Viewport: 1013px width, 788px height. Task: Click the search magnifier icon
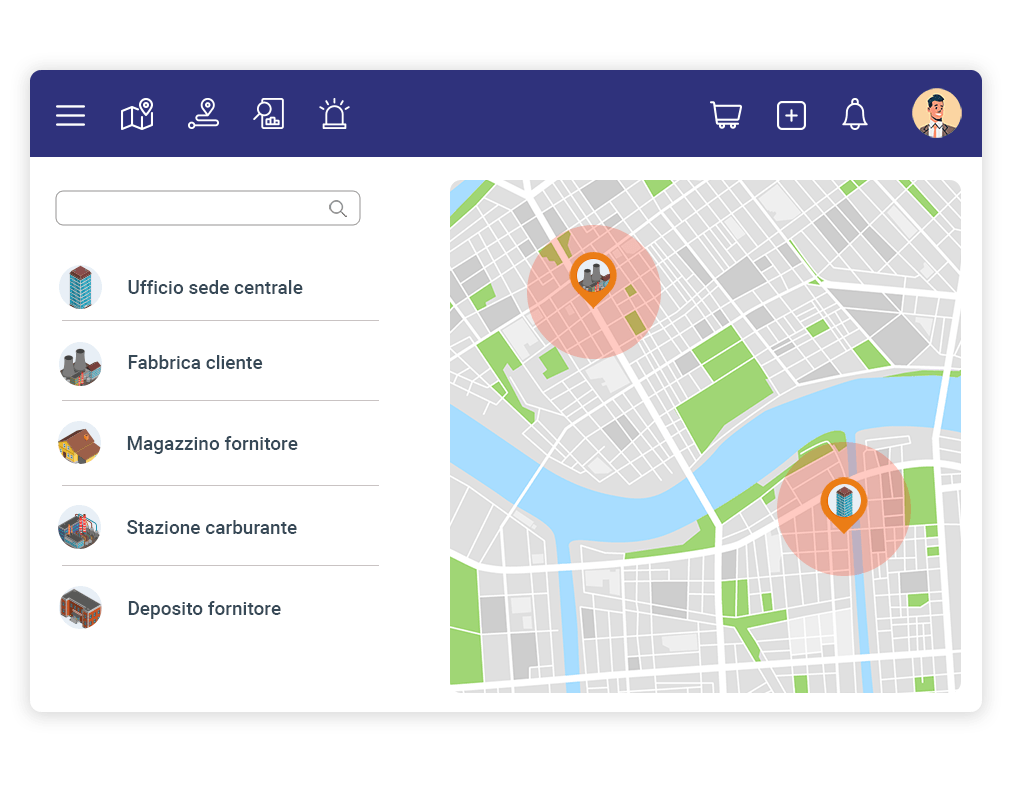tap(337, 207)
